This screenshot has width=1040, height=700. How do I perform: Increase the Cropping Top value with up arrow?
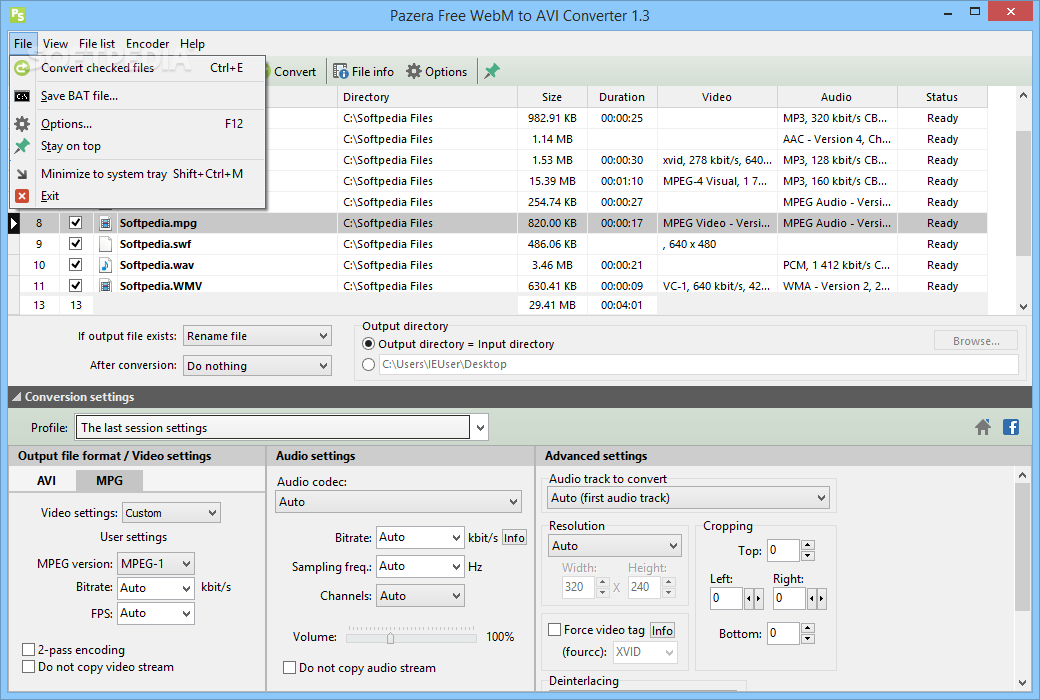807,545
